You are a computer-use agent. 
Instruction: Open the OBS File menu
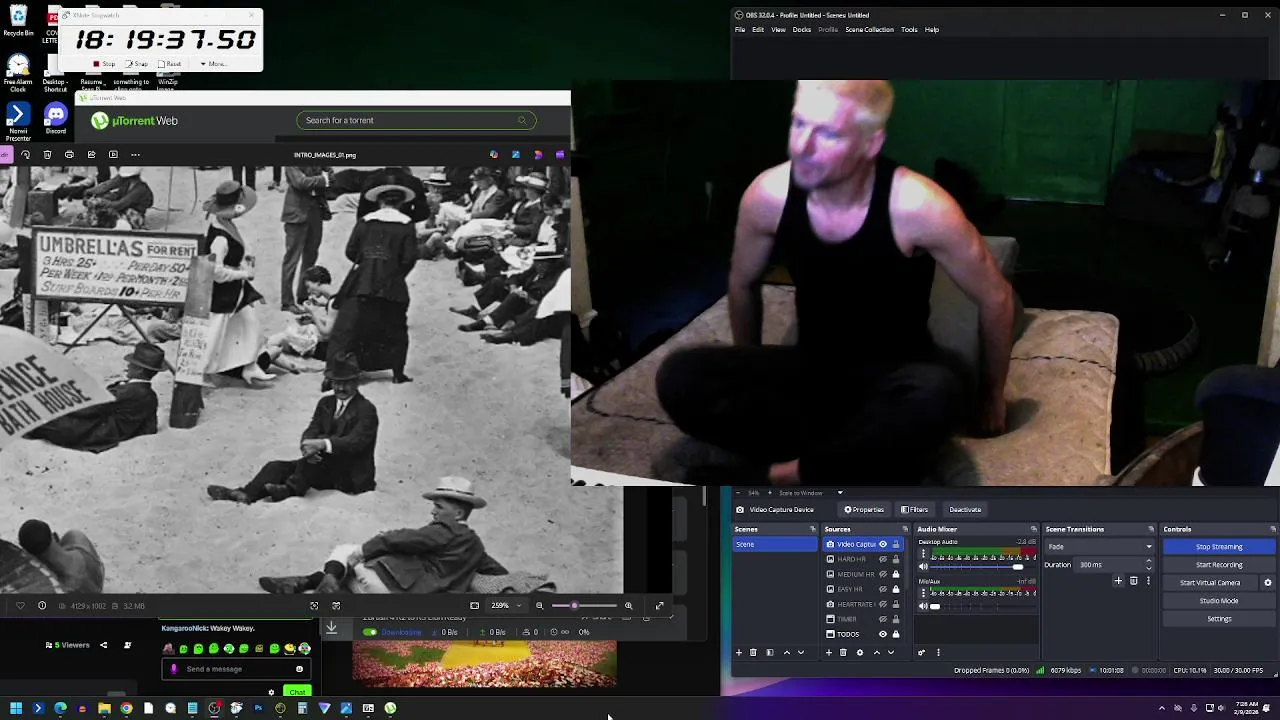[740, 29]
